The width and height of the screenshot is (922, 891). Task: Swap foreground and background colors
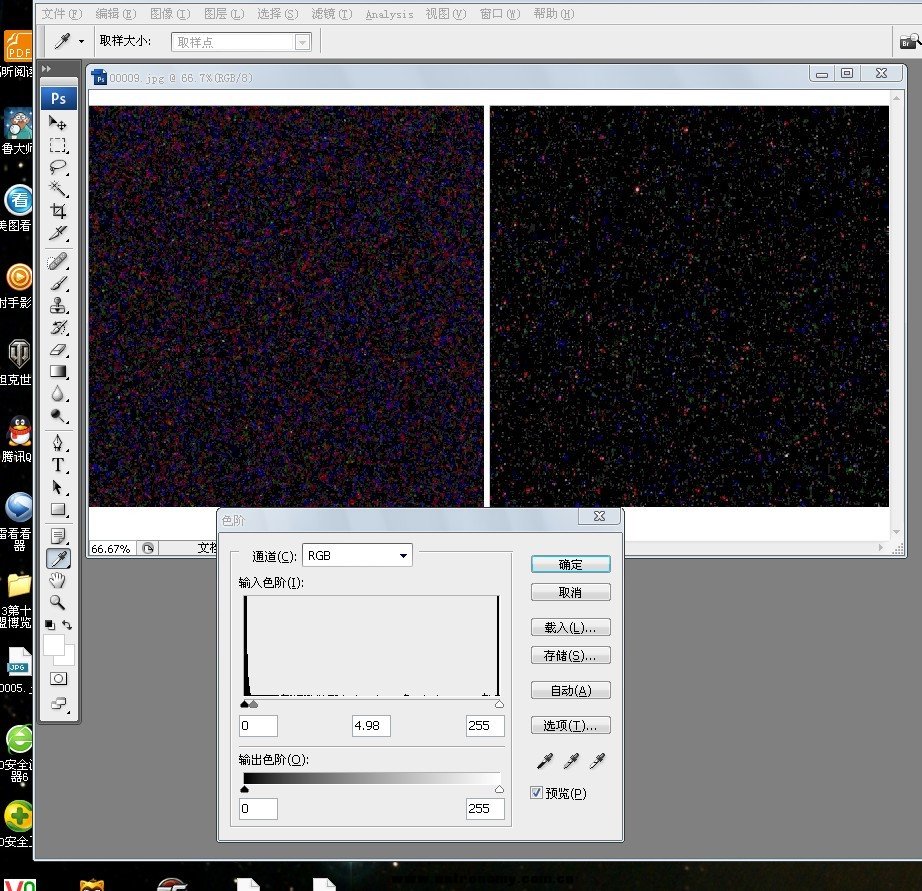point(67,625)
